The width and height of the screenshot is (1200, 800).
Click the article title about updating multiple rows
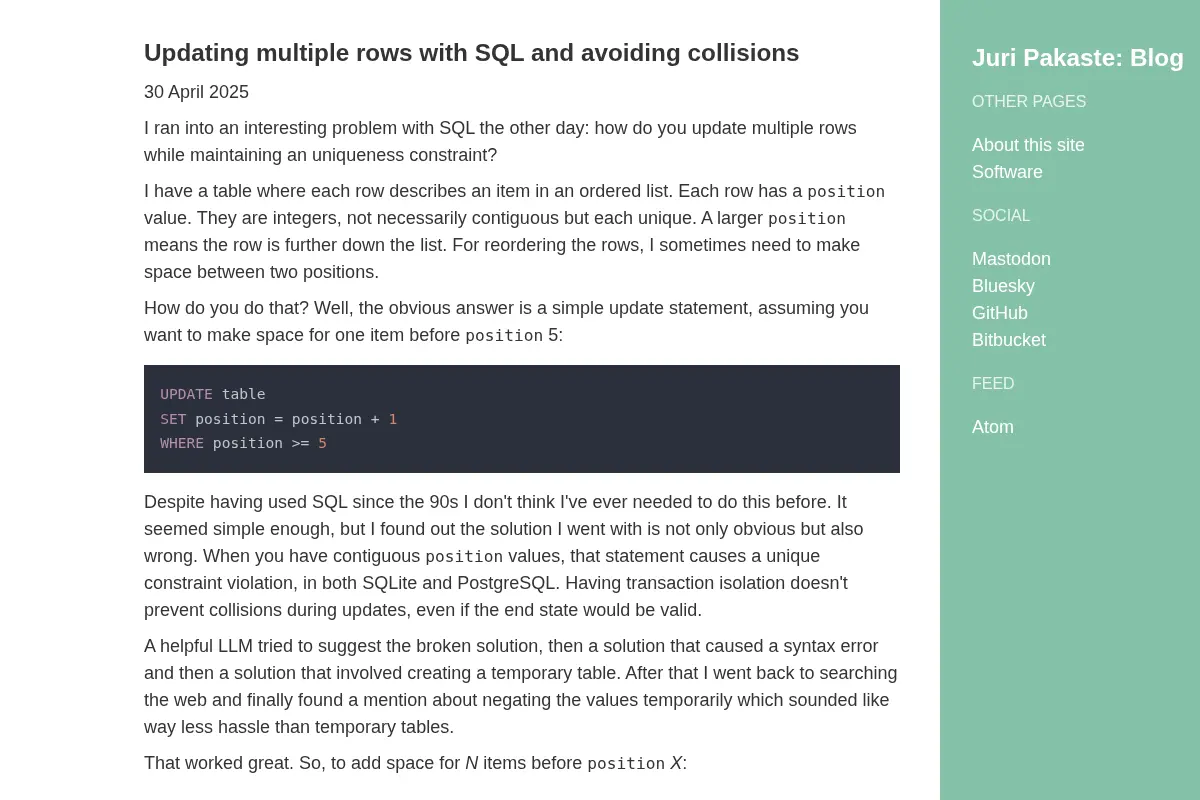point(472,53)
